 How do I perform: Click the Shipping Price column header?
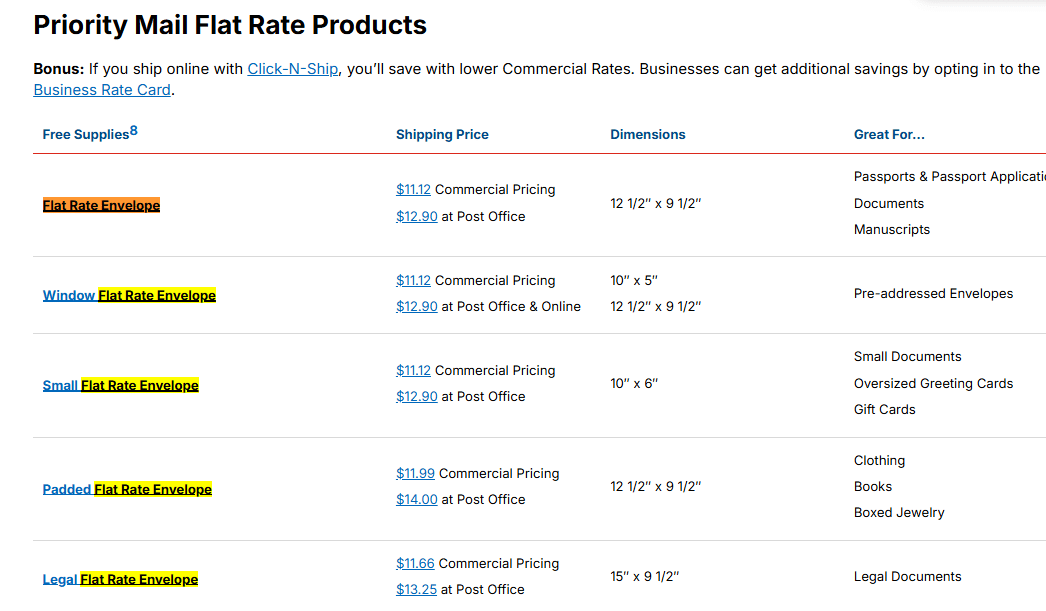[442, 135]
